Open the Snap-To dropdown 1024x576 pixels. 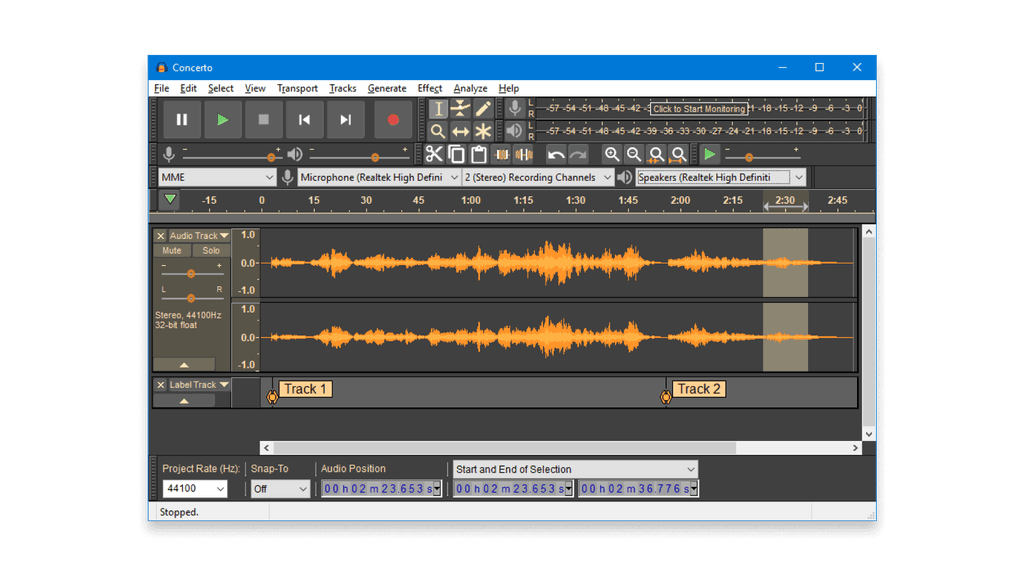(x=280, y=489)
